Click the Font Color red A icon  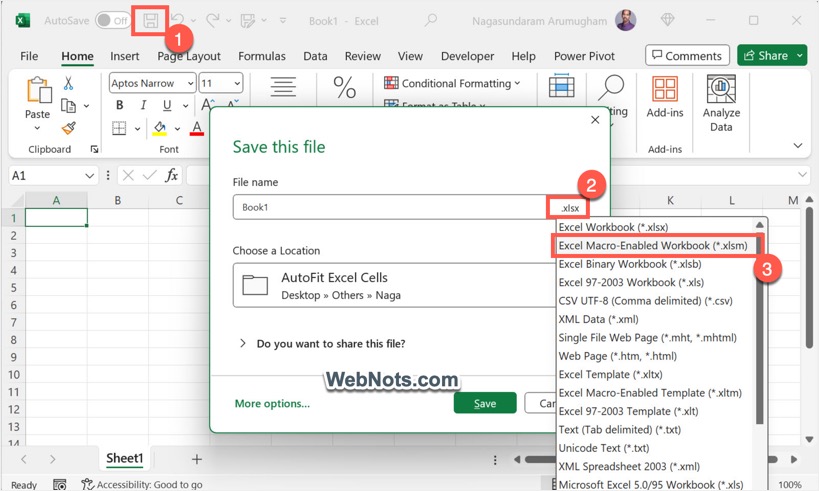click(196, 128)
